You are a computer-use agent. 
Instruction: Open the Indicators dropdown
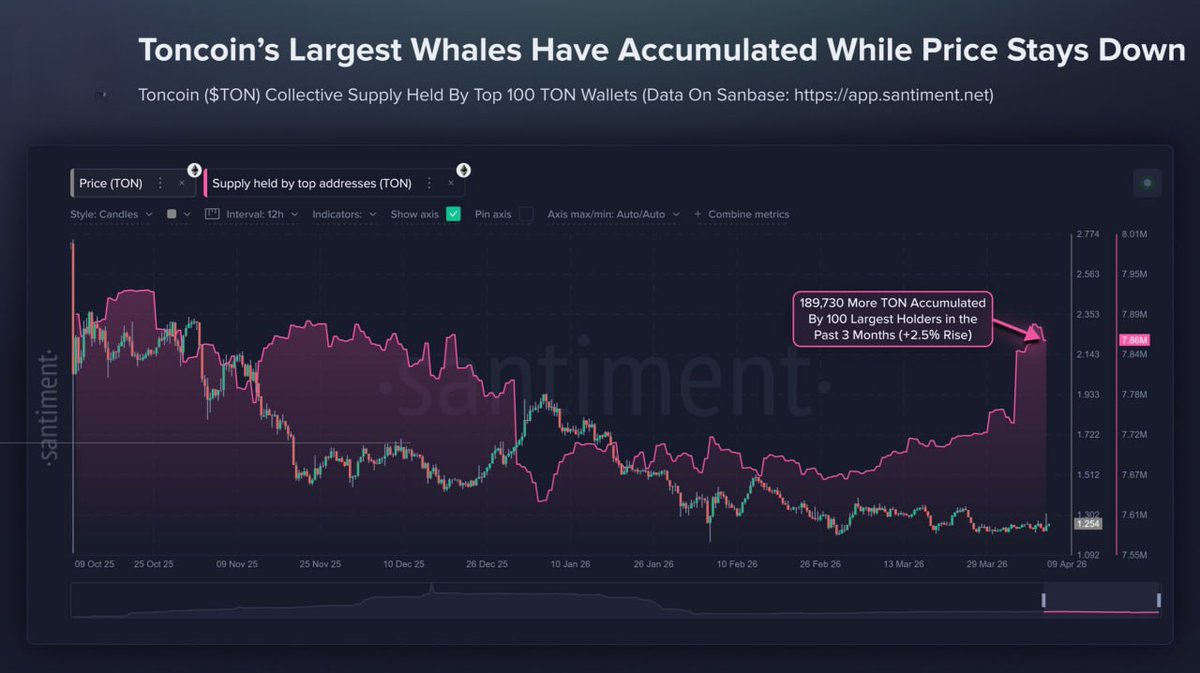343,214
